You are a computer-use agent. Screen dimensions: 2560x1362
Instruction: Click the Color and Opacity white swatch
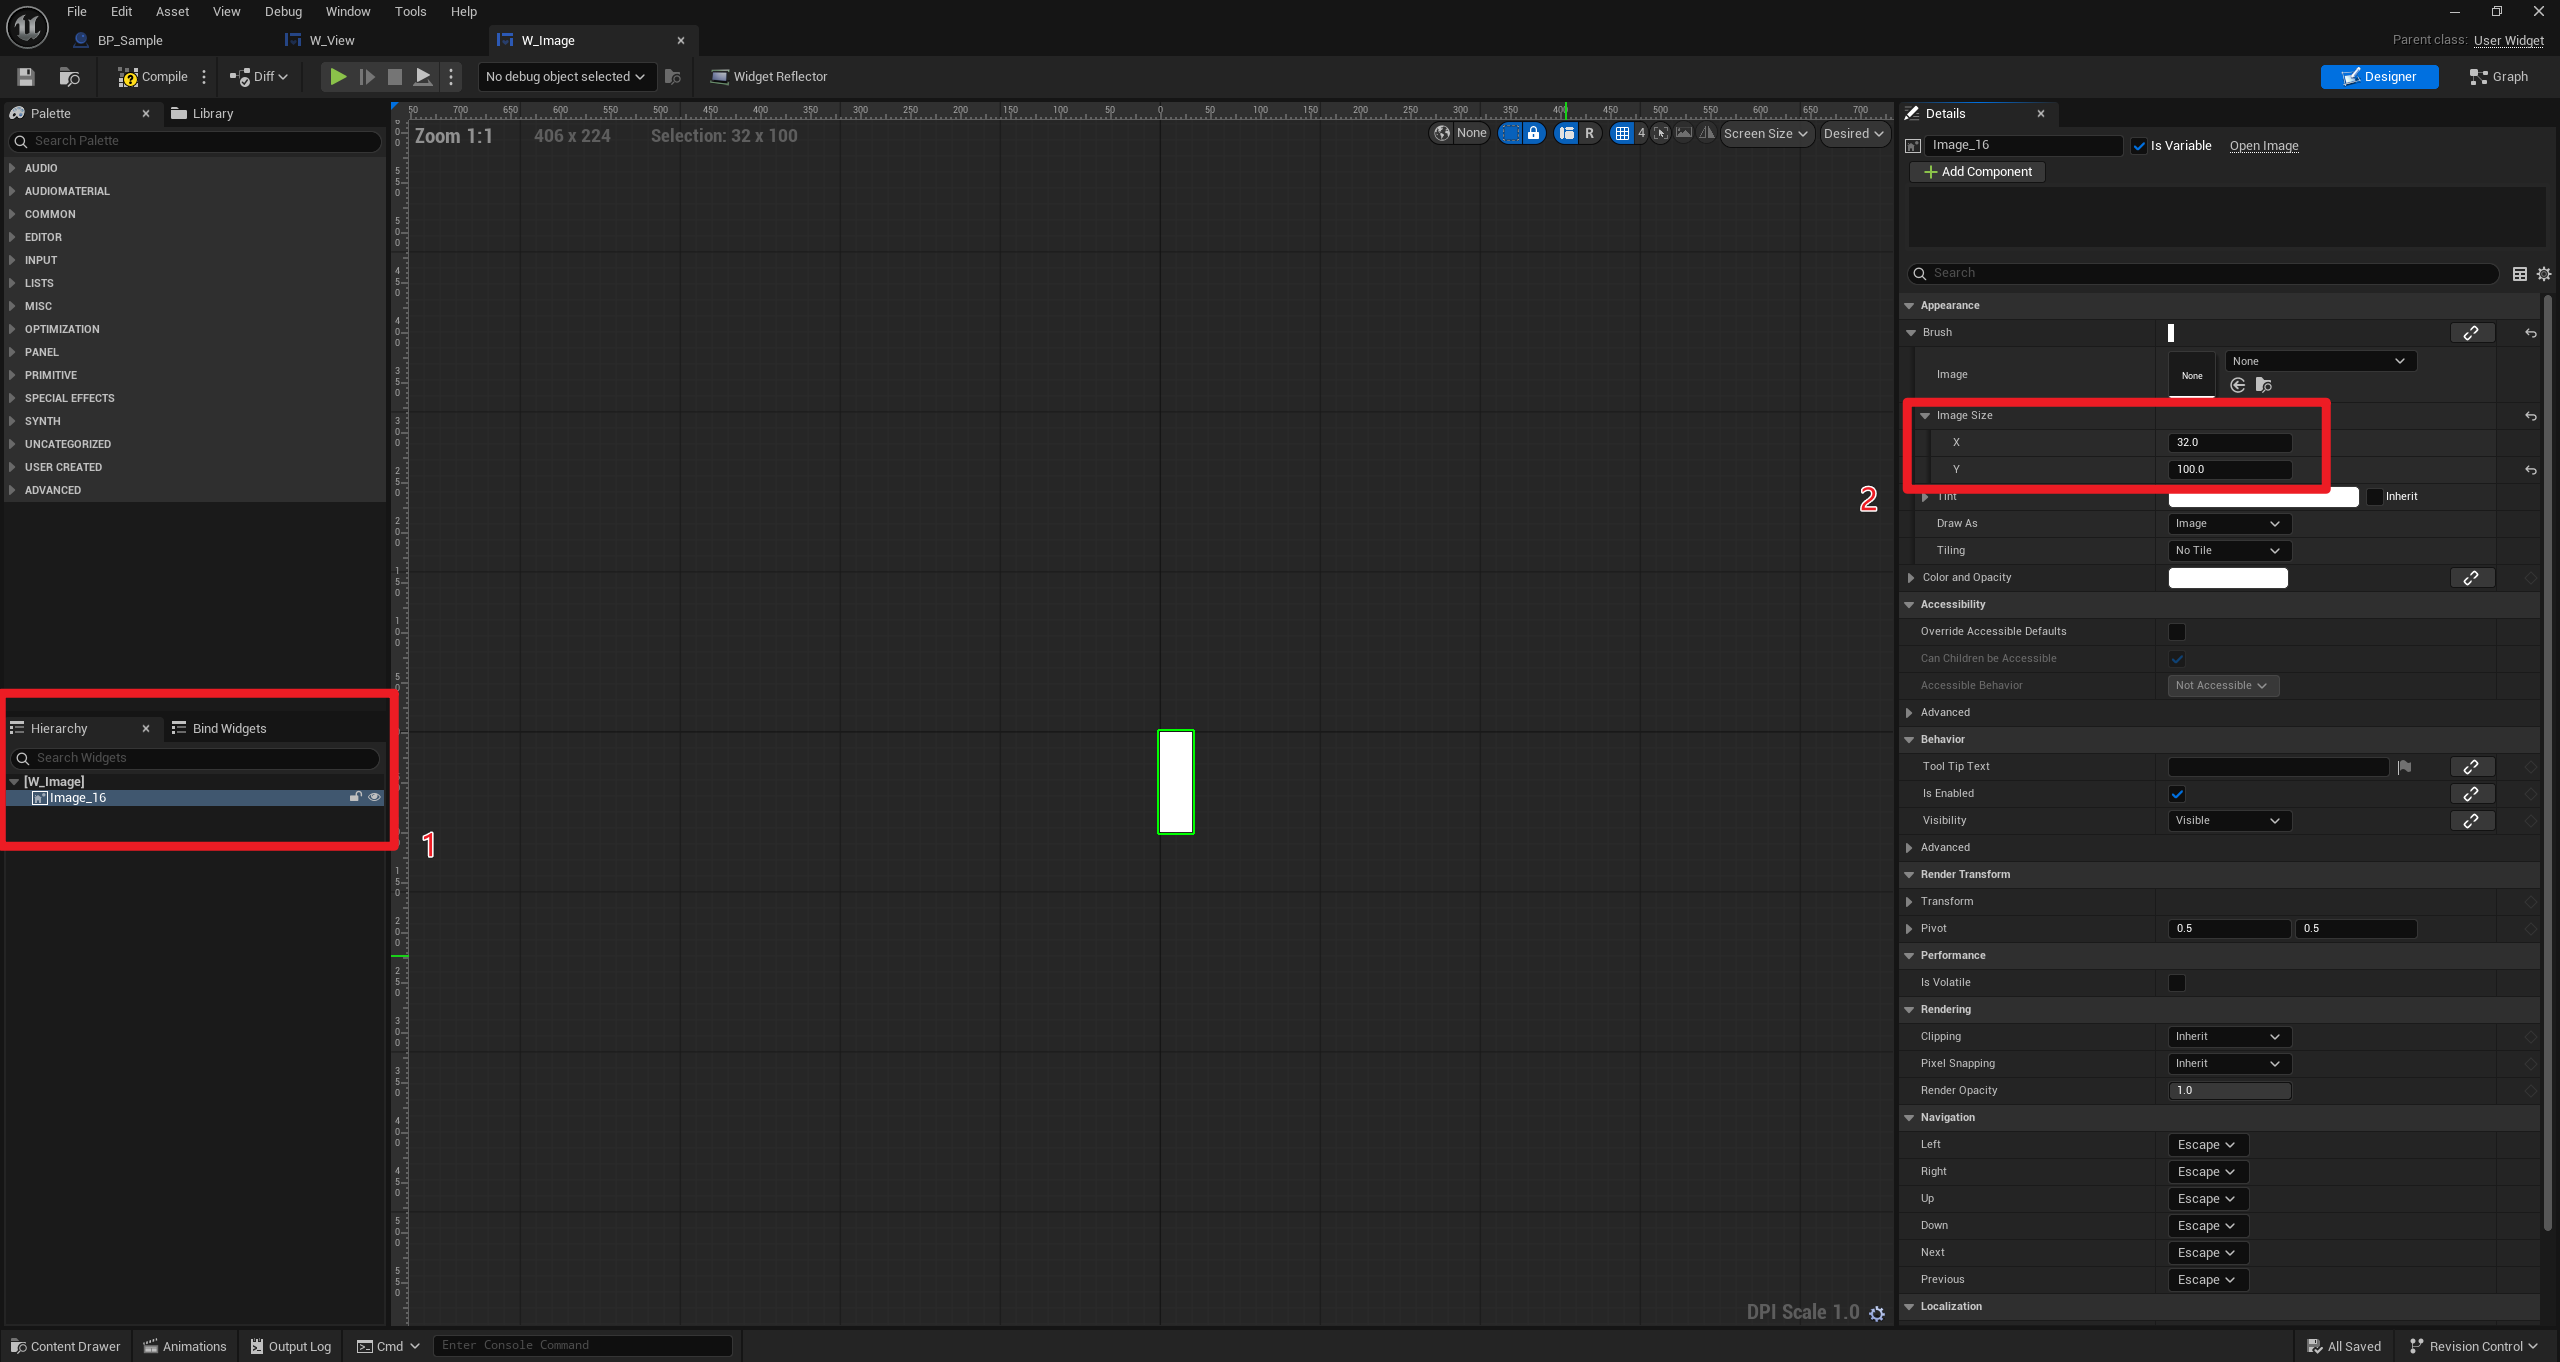2227,578
